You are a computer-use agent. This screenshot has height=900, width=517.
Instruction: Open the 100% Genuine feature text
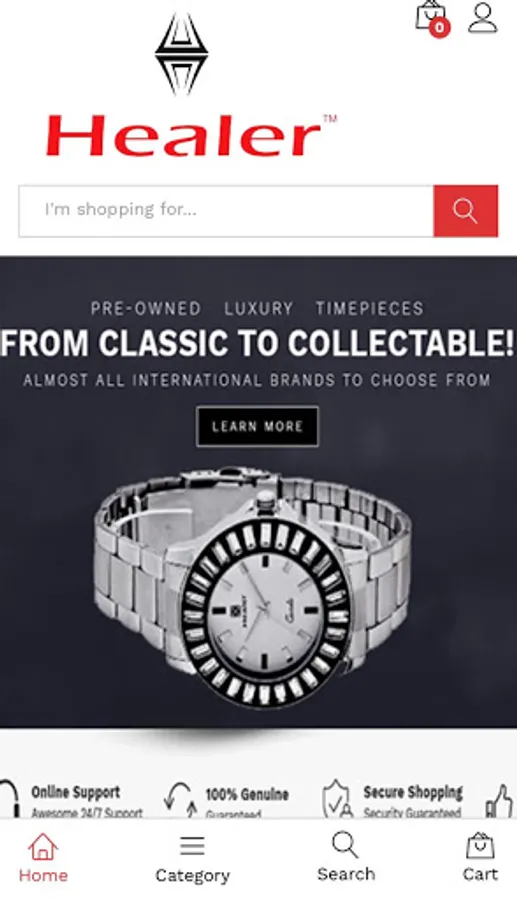[247, 802]
